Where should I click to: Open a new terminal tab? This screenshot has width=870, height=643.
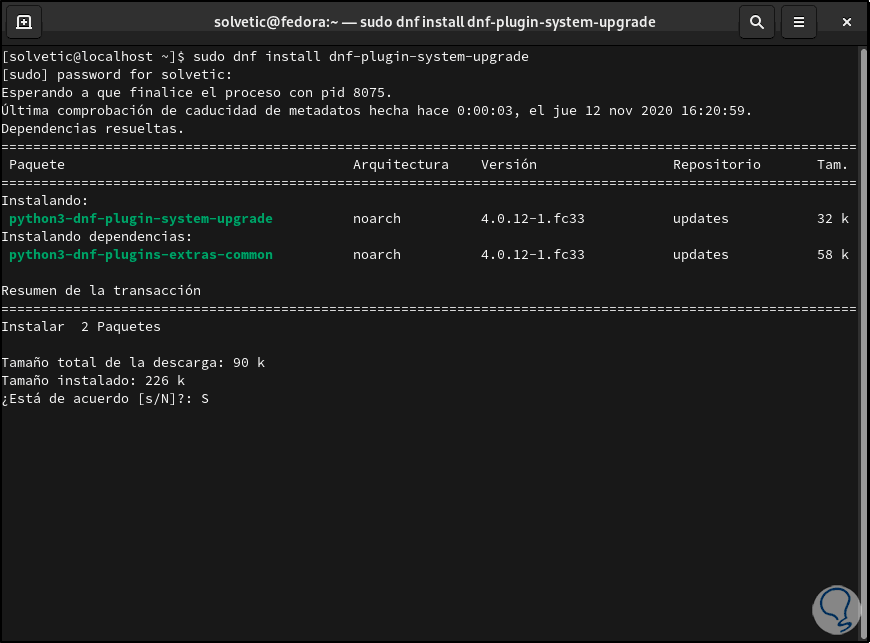(24, 22)
